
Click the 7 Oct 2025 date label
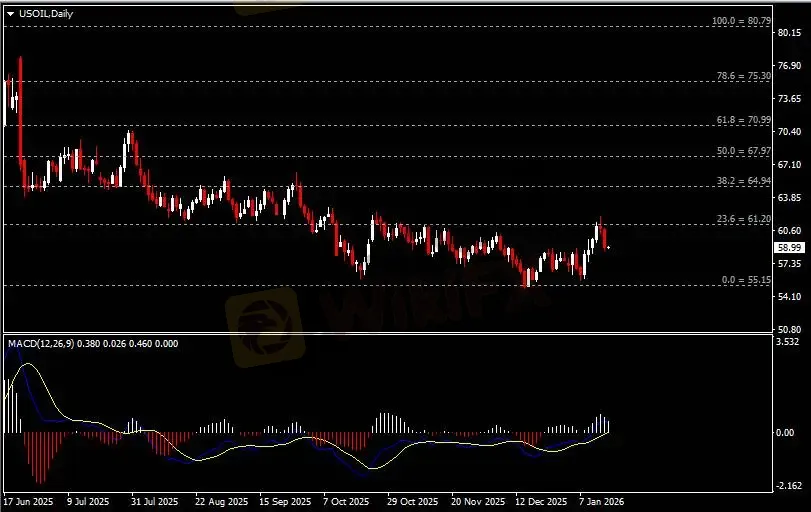[x=346, y=502]
